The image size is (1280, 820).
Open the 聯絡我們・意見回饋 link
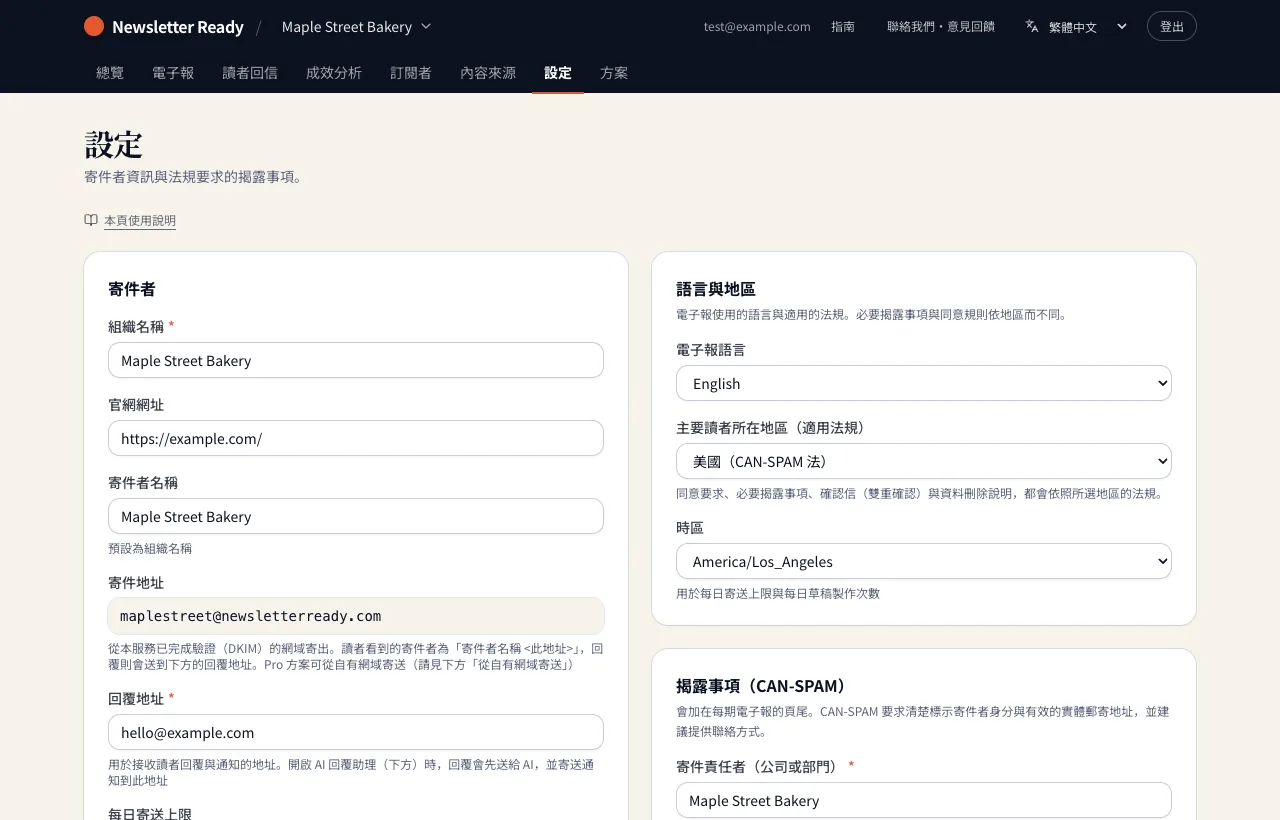click(x=941, y=27)
